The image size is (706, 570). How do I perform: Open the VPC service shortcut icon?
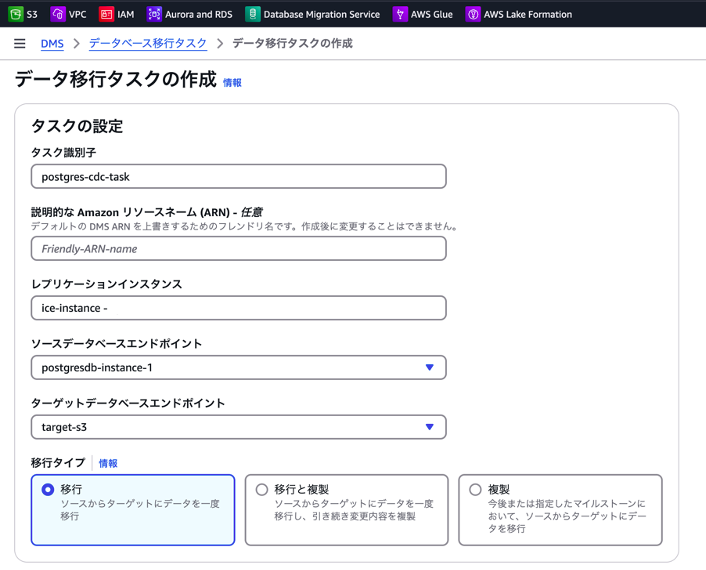coord(58,14)
